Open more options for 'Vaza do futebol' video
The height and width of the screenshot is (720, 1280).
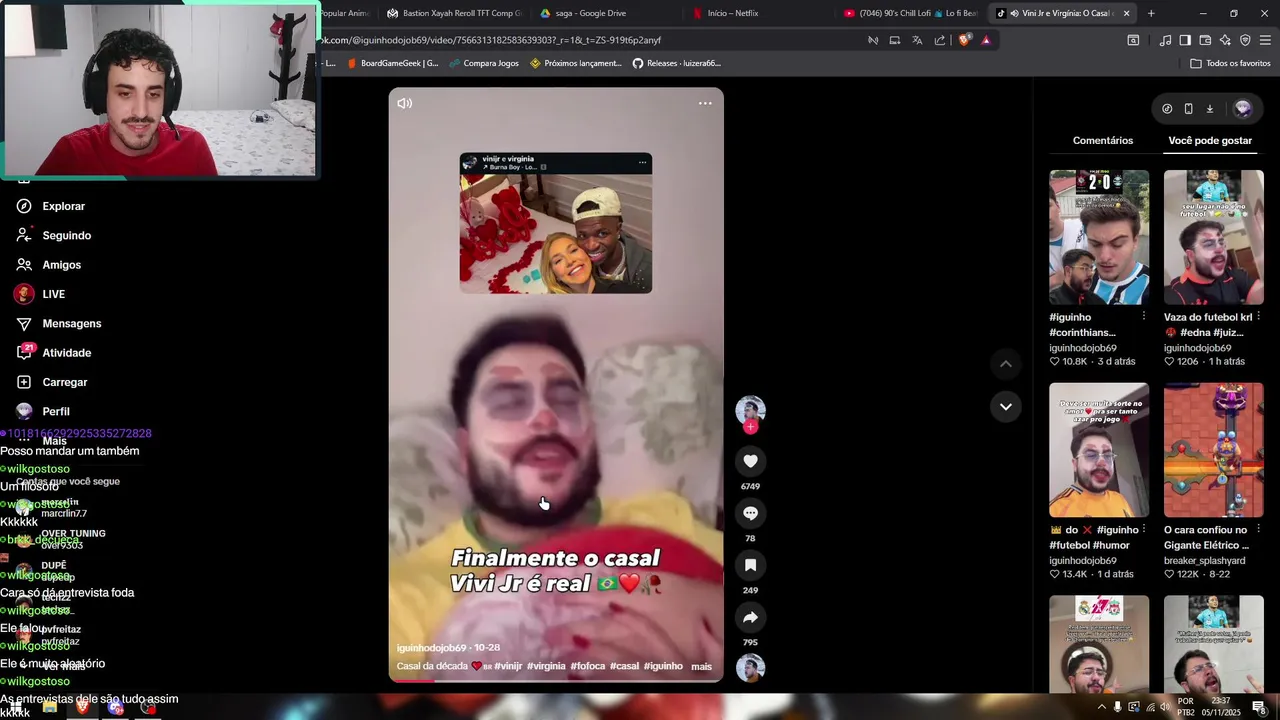(1258, 316)
